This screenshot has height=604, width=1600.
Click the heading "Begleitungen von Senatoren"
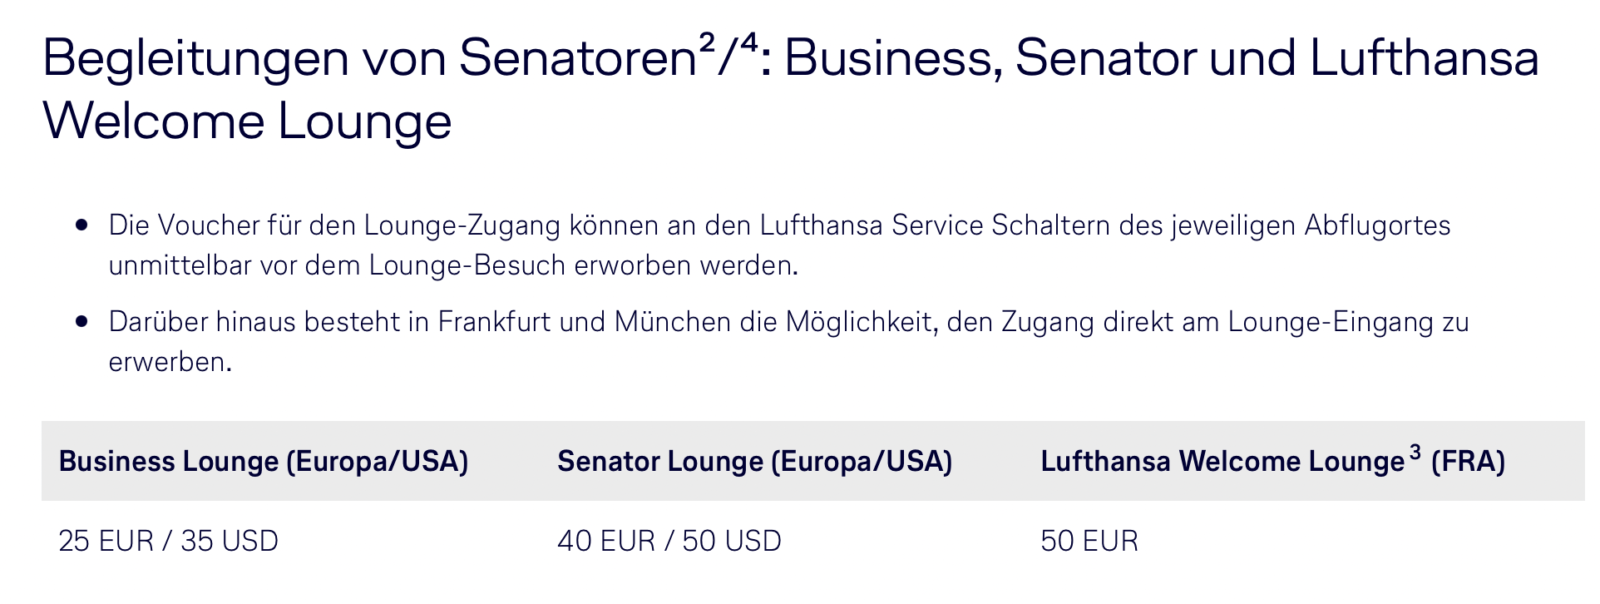[368, 59]
